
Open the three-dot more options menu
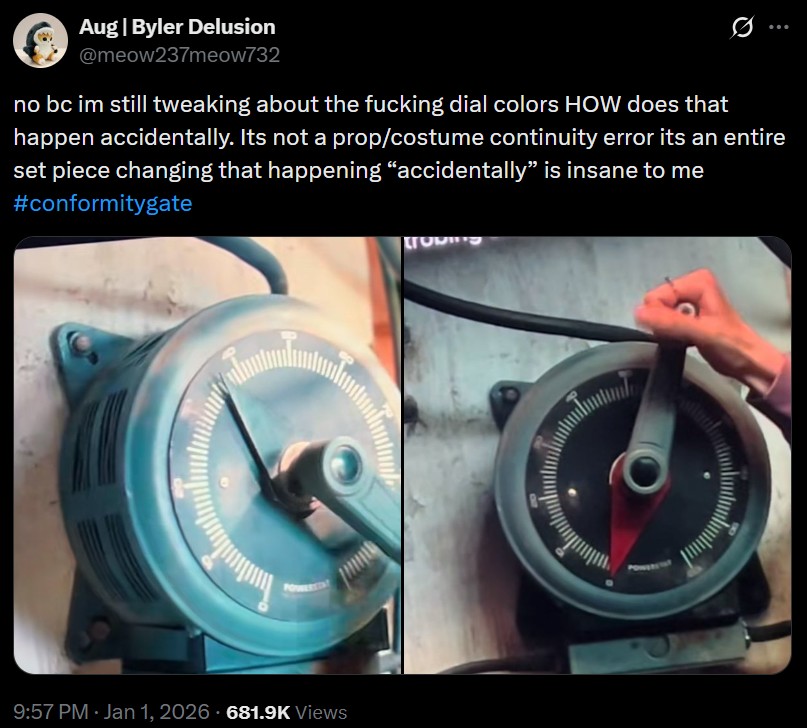(x=779, y=27)
